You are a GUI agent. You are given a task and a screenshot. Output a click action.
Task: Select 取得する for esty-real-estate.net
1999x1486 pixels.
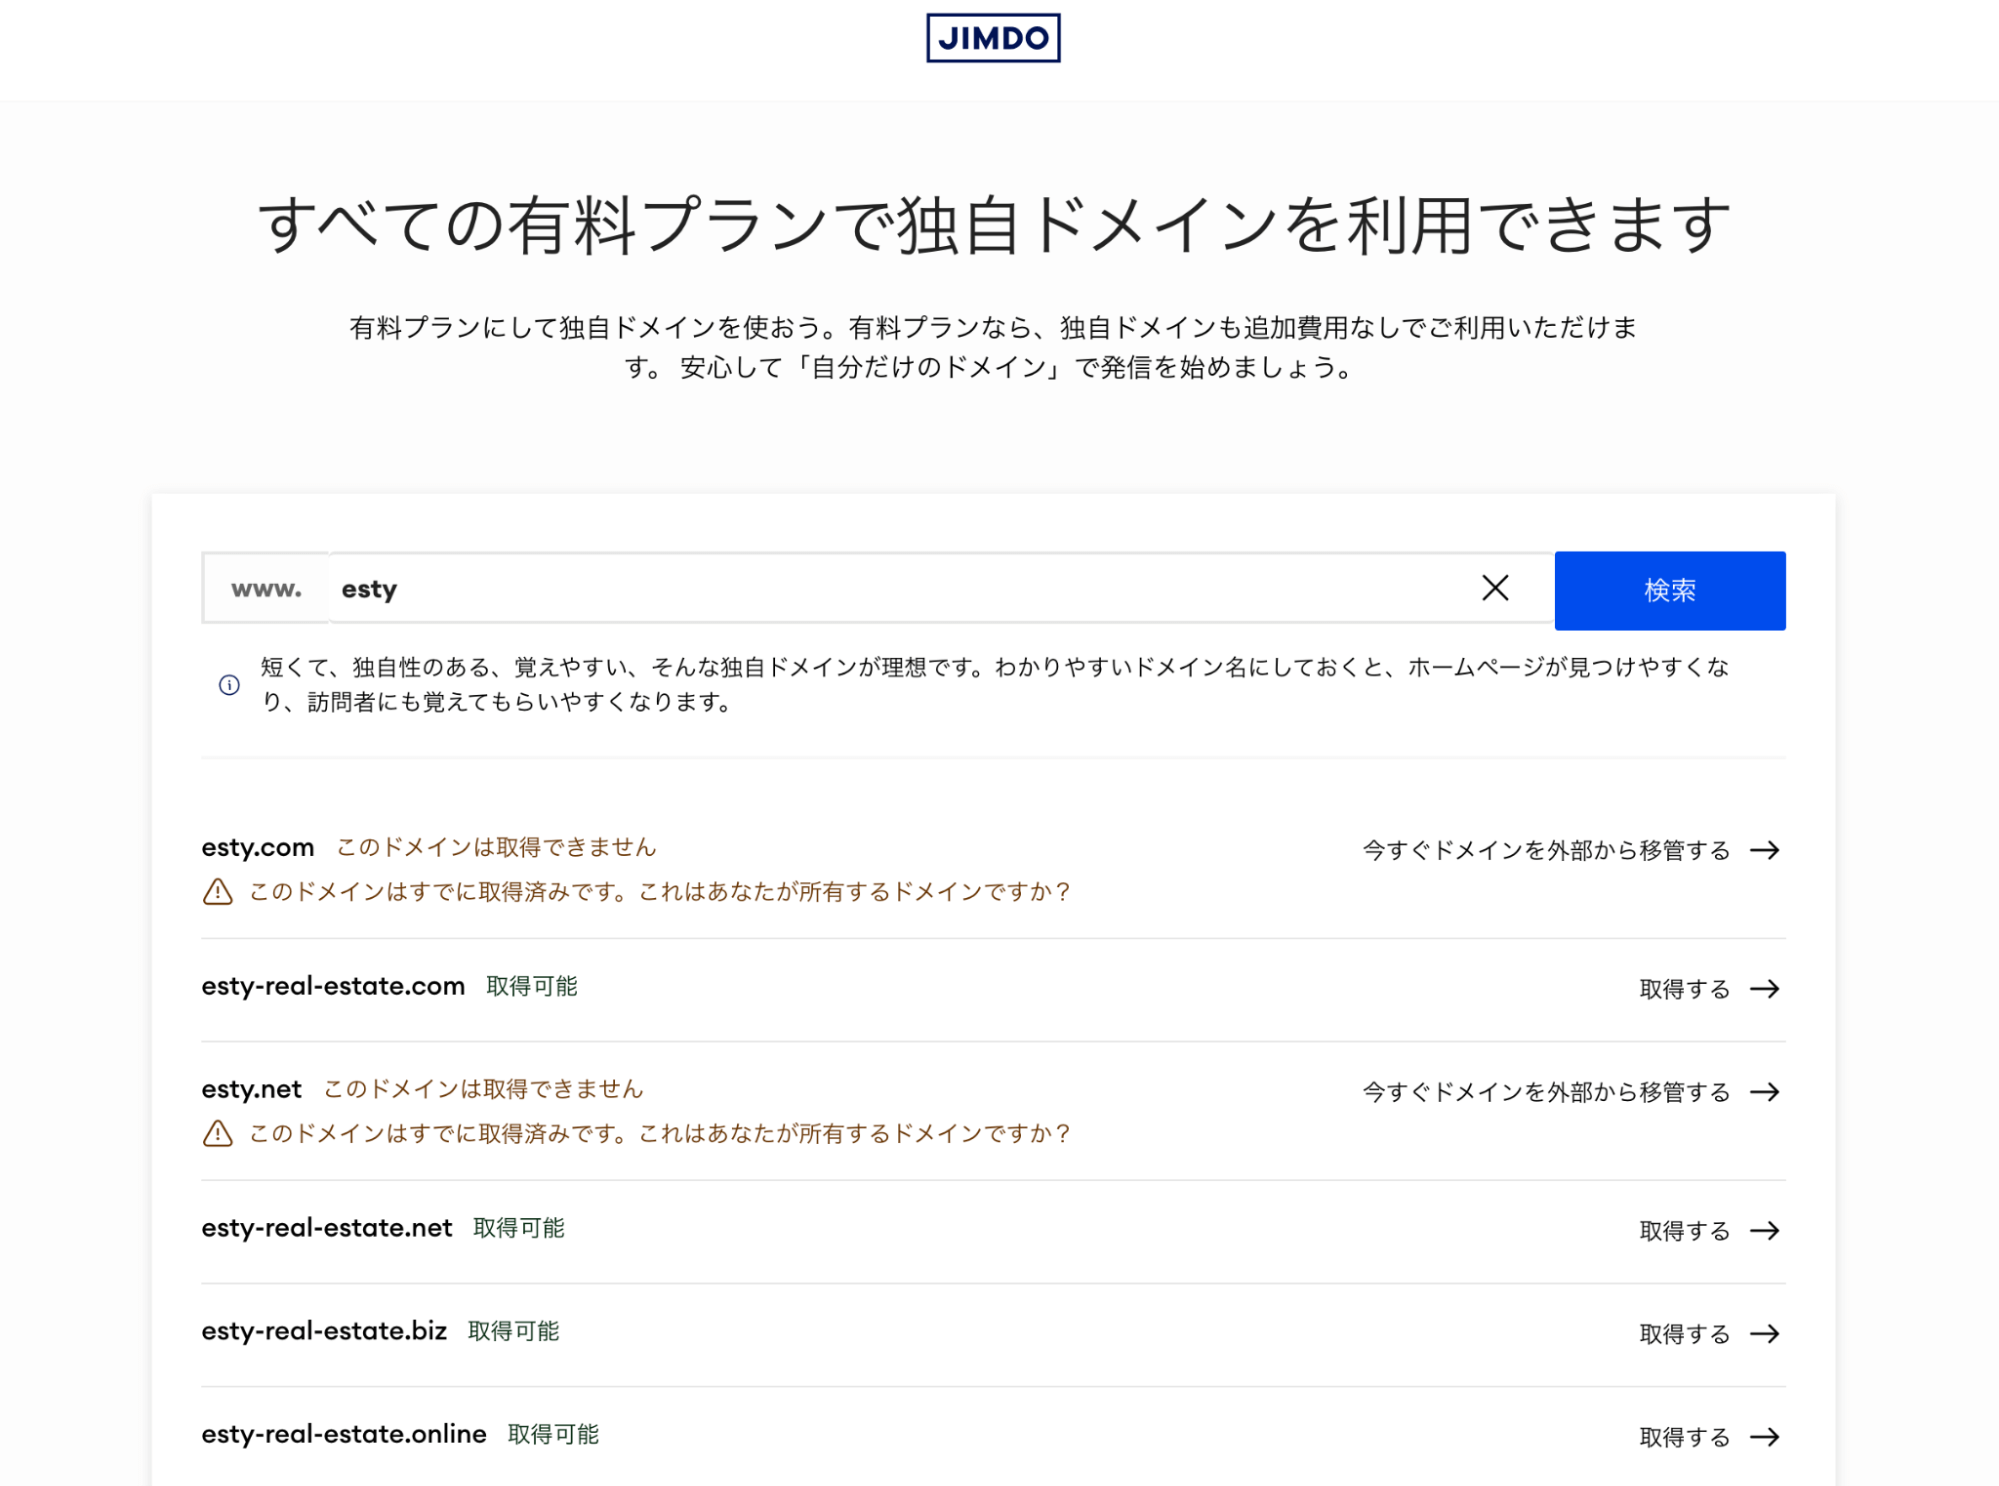(x=1684, y=1231)
